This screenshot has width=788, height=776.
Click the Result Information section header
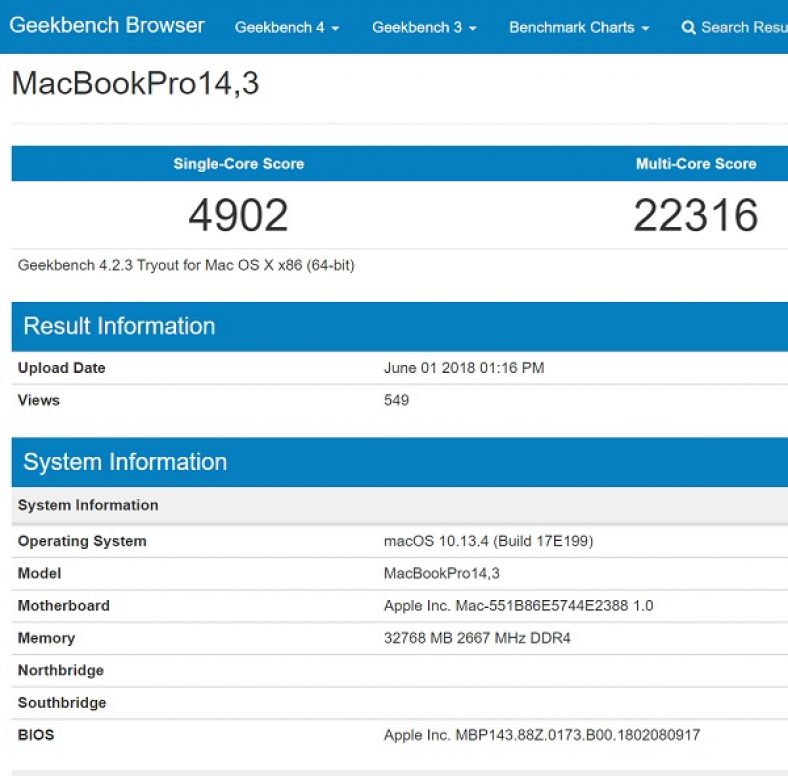(x=400, y=327)
